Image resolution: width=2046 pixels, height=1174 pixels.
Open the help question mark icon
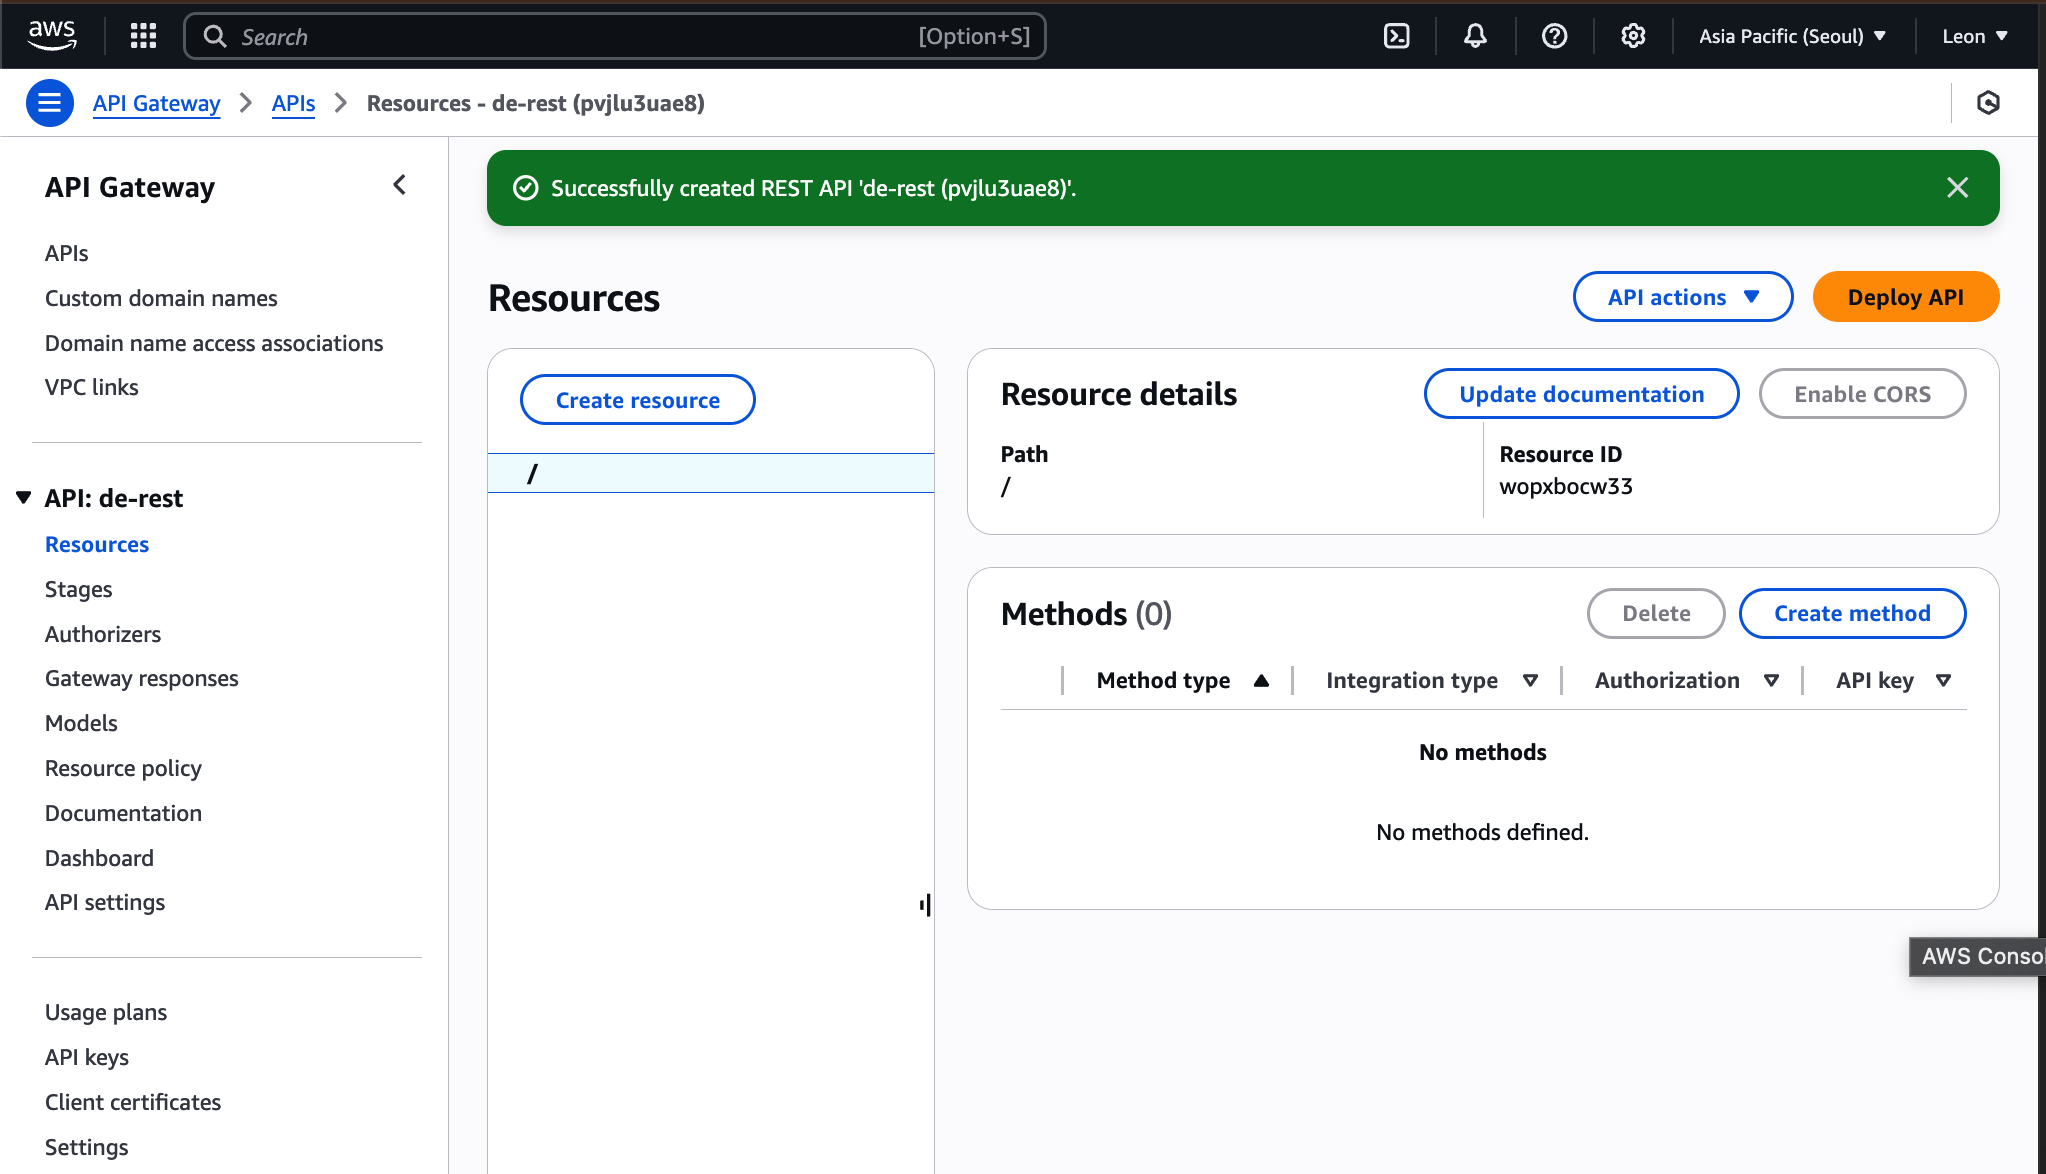(x=1554, y=36)
